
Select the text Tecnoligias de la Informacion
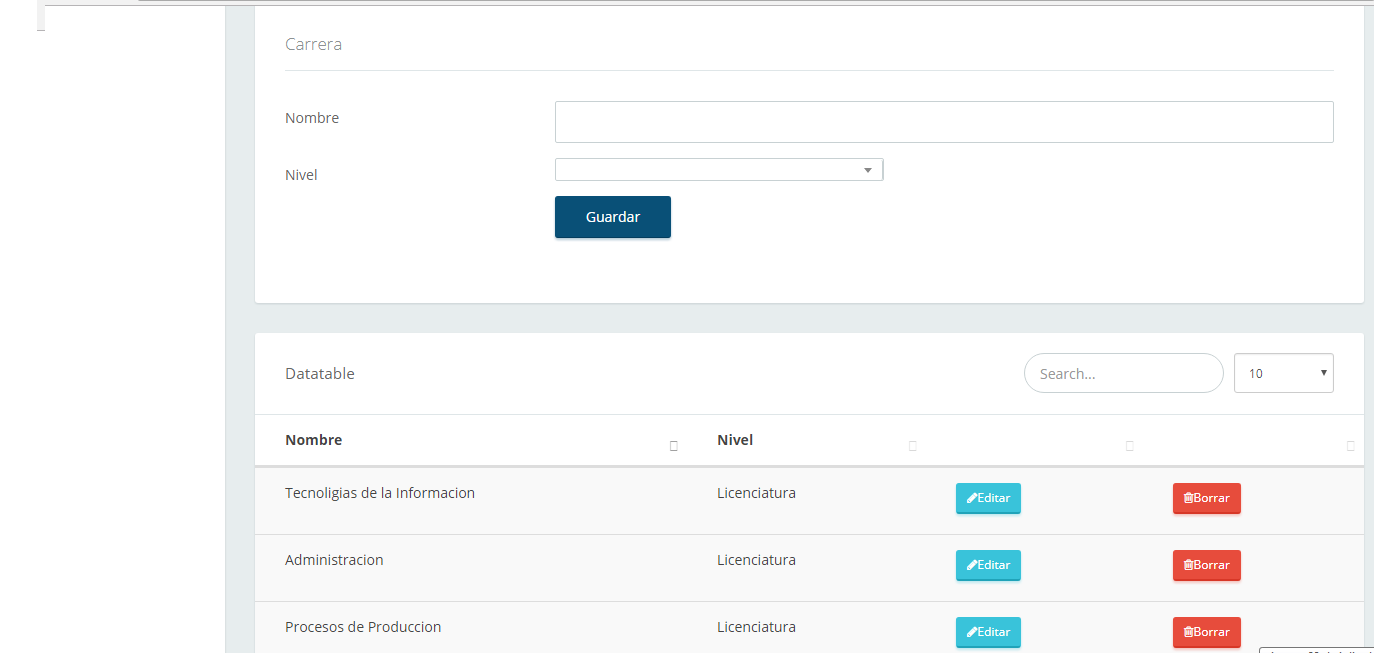click(x=380, y=493)
